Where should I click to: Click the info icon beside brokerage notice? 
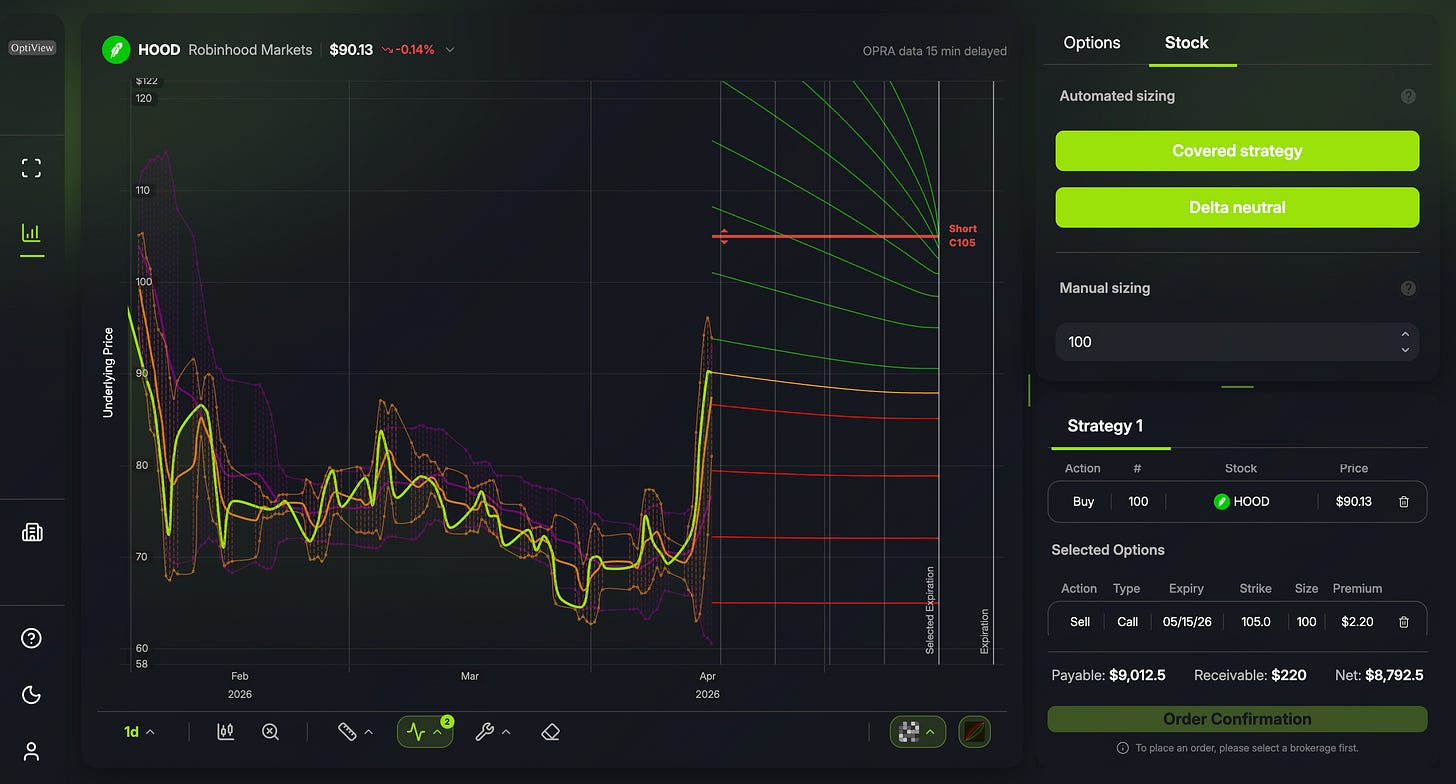1123,748
